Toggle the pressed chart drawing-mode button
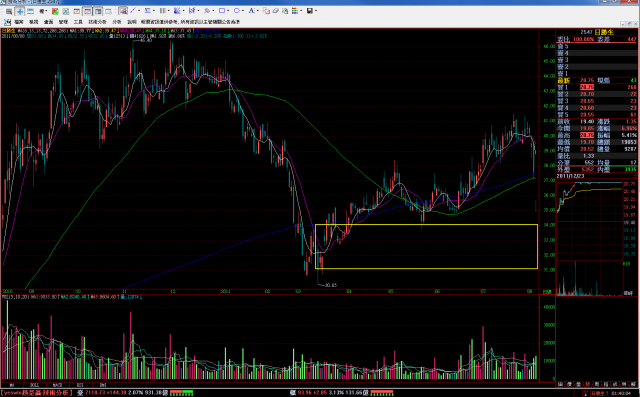Screen dimensions: 640x397 (123, 11)
